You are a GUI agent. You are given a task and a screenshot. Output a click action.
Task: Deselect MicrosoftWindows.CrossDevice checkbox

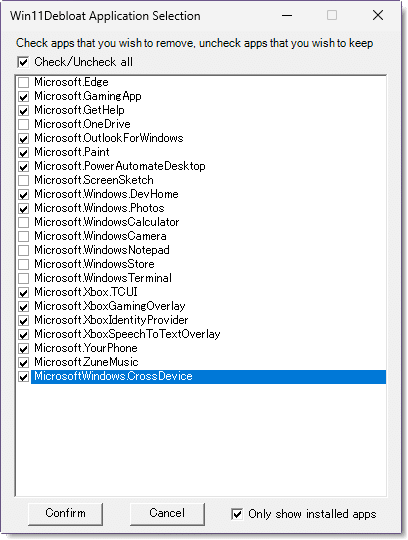pos(23,376)
